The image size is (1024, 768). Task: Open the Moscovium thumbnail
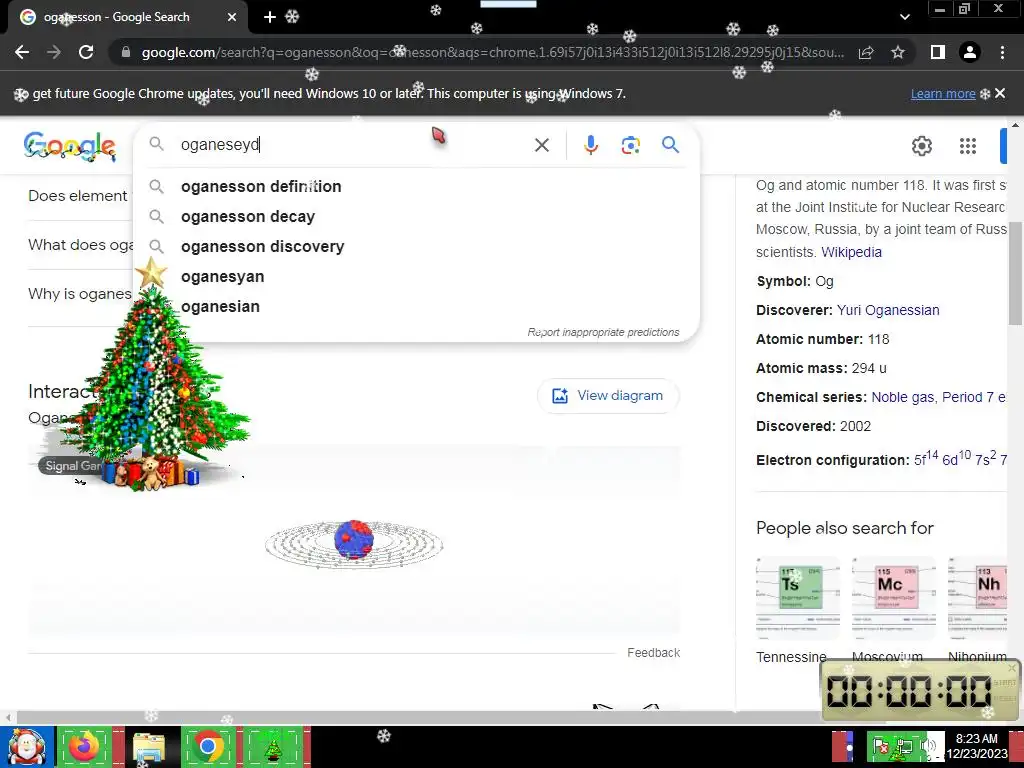tap(893, 598)
